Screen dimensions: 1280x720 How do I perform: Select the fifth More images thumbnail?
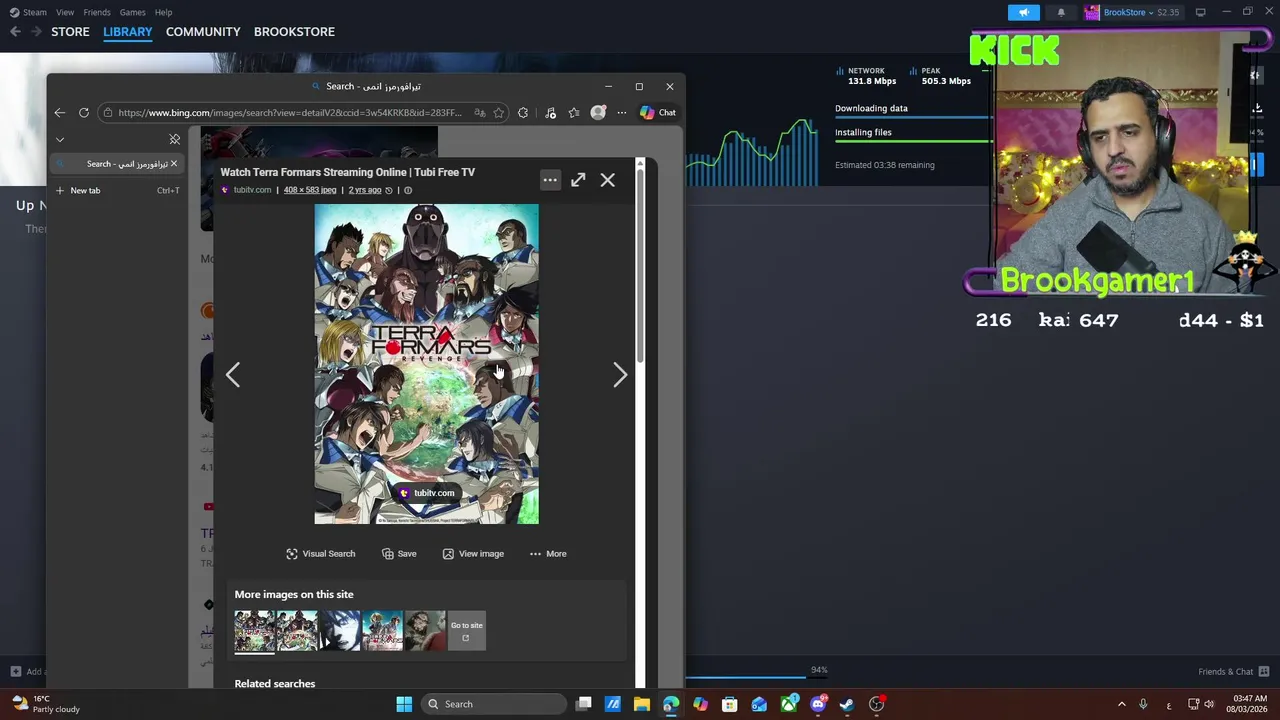(424, 631)
